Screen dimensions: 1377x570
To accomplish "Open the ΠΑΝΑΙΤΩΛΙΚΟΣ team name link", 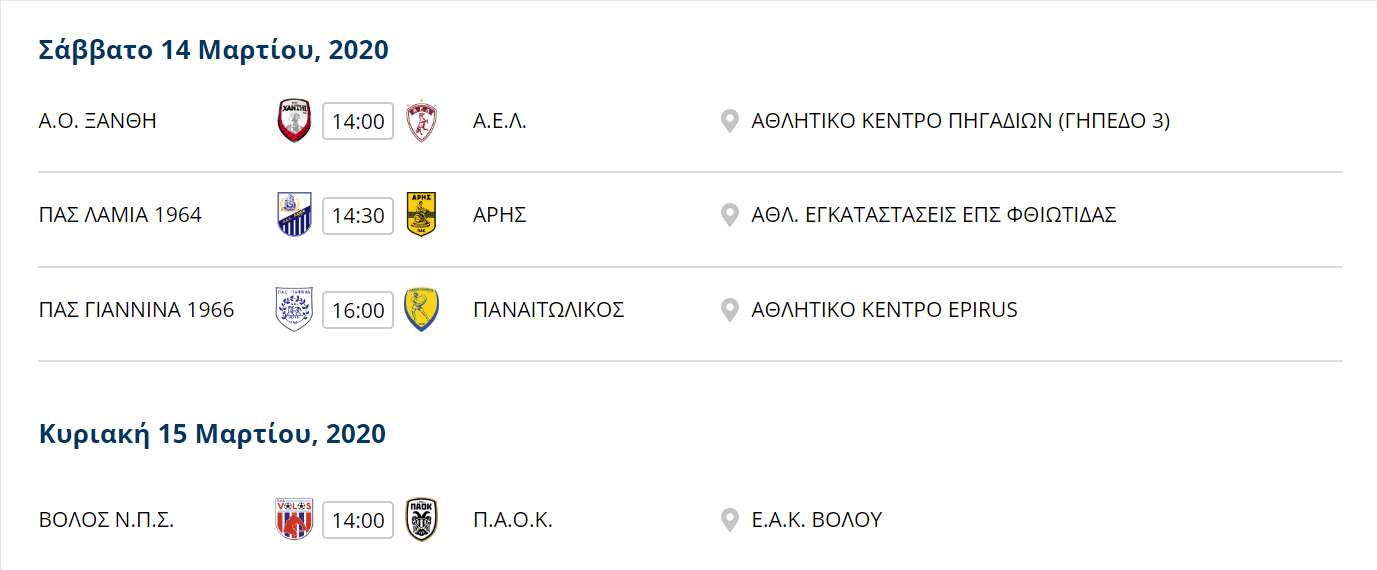I will [x=548, y=309].
